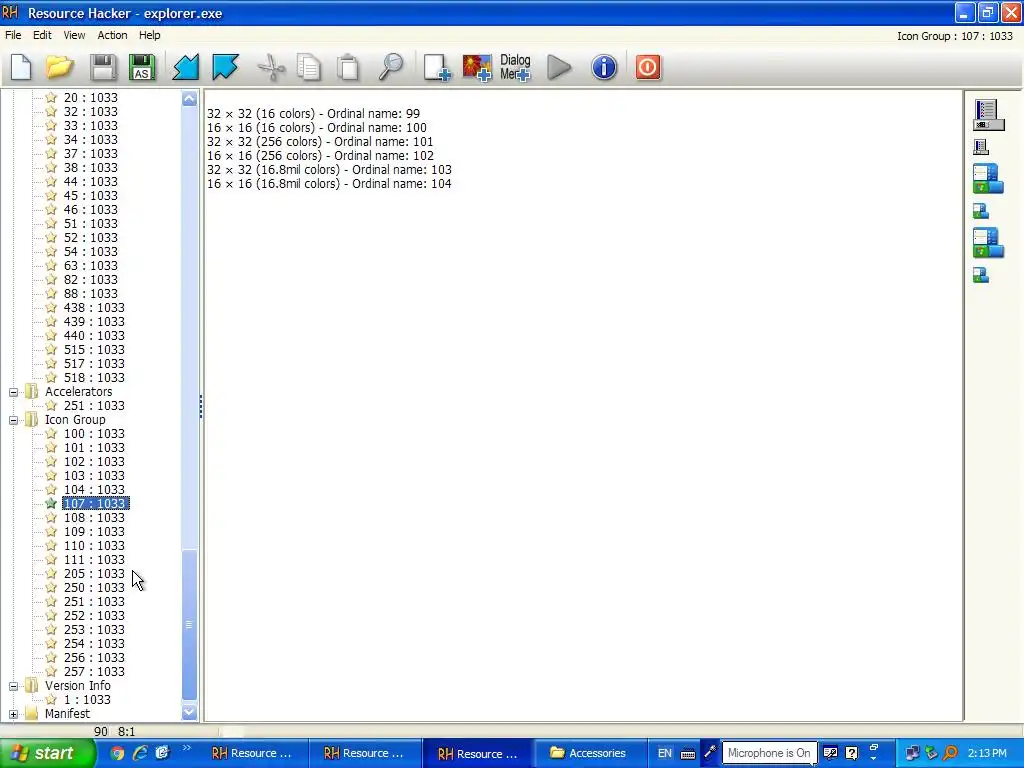The image size is (1024, 768).
Task: Open the File menu
Action: (x=13, y=35)
